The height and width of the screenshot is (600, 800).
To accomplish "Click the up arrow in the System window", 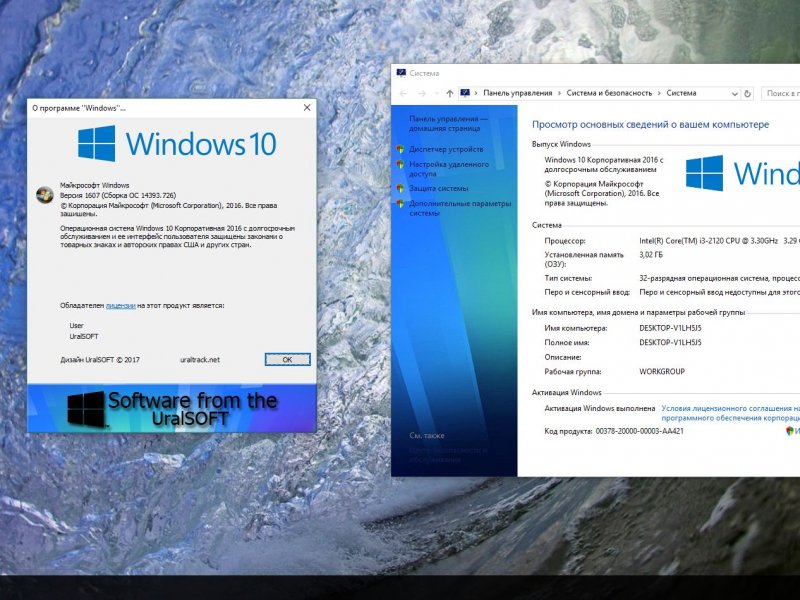I will [449, 93].
